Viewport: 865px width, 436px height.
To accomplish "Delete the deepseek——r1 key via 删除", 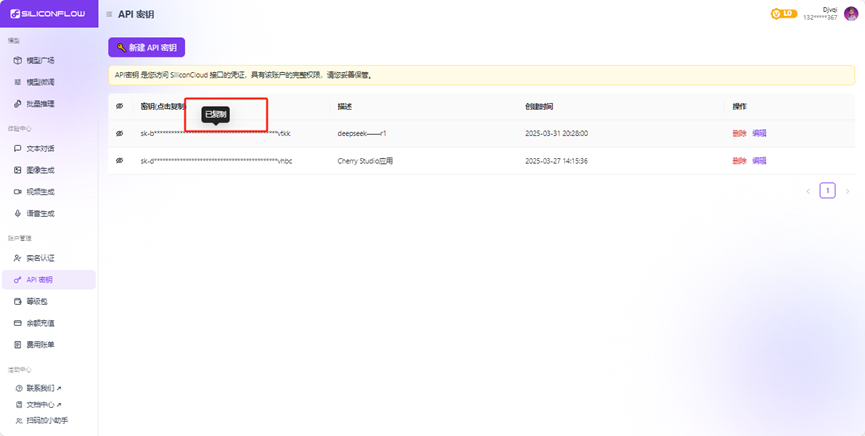I will 739,133.
